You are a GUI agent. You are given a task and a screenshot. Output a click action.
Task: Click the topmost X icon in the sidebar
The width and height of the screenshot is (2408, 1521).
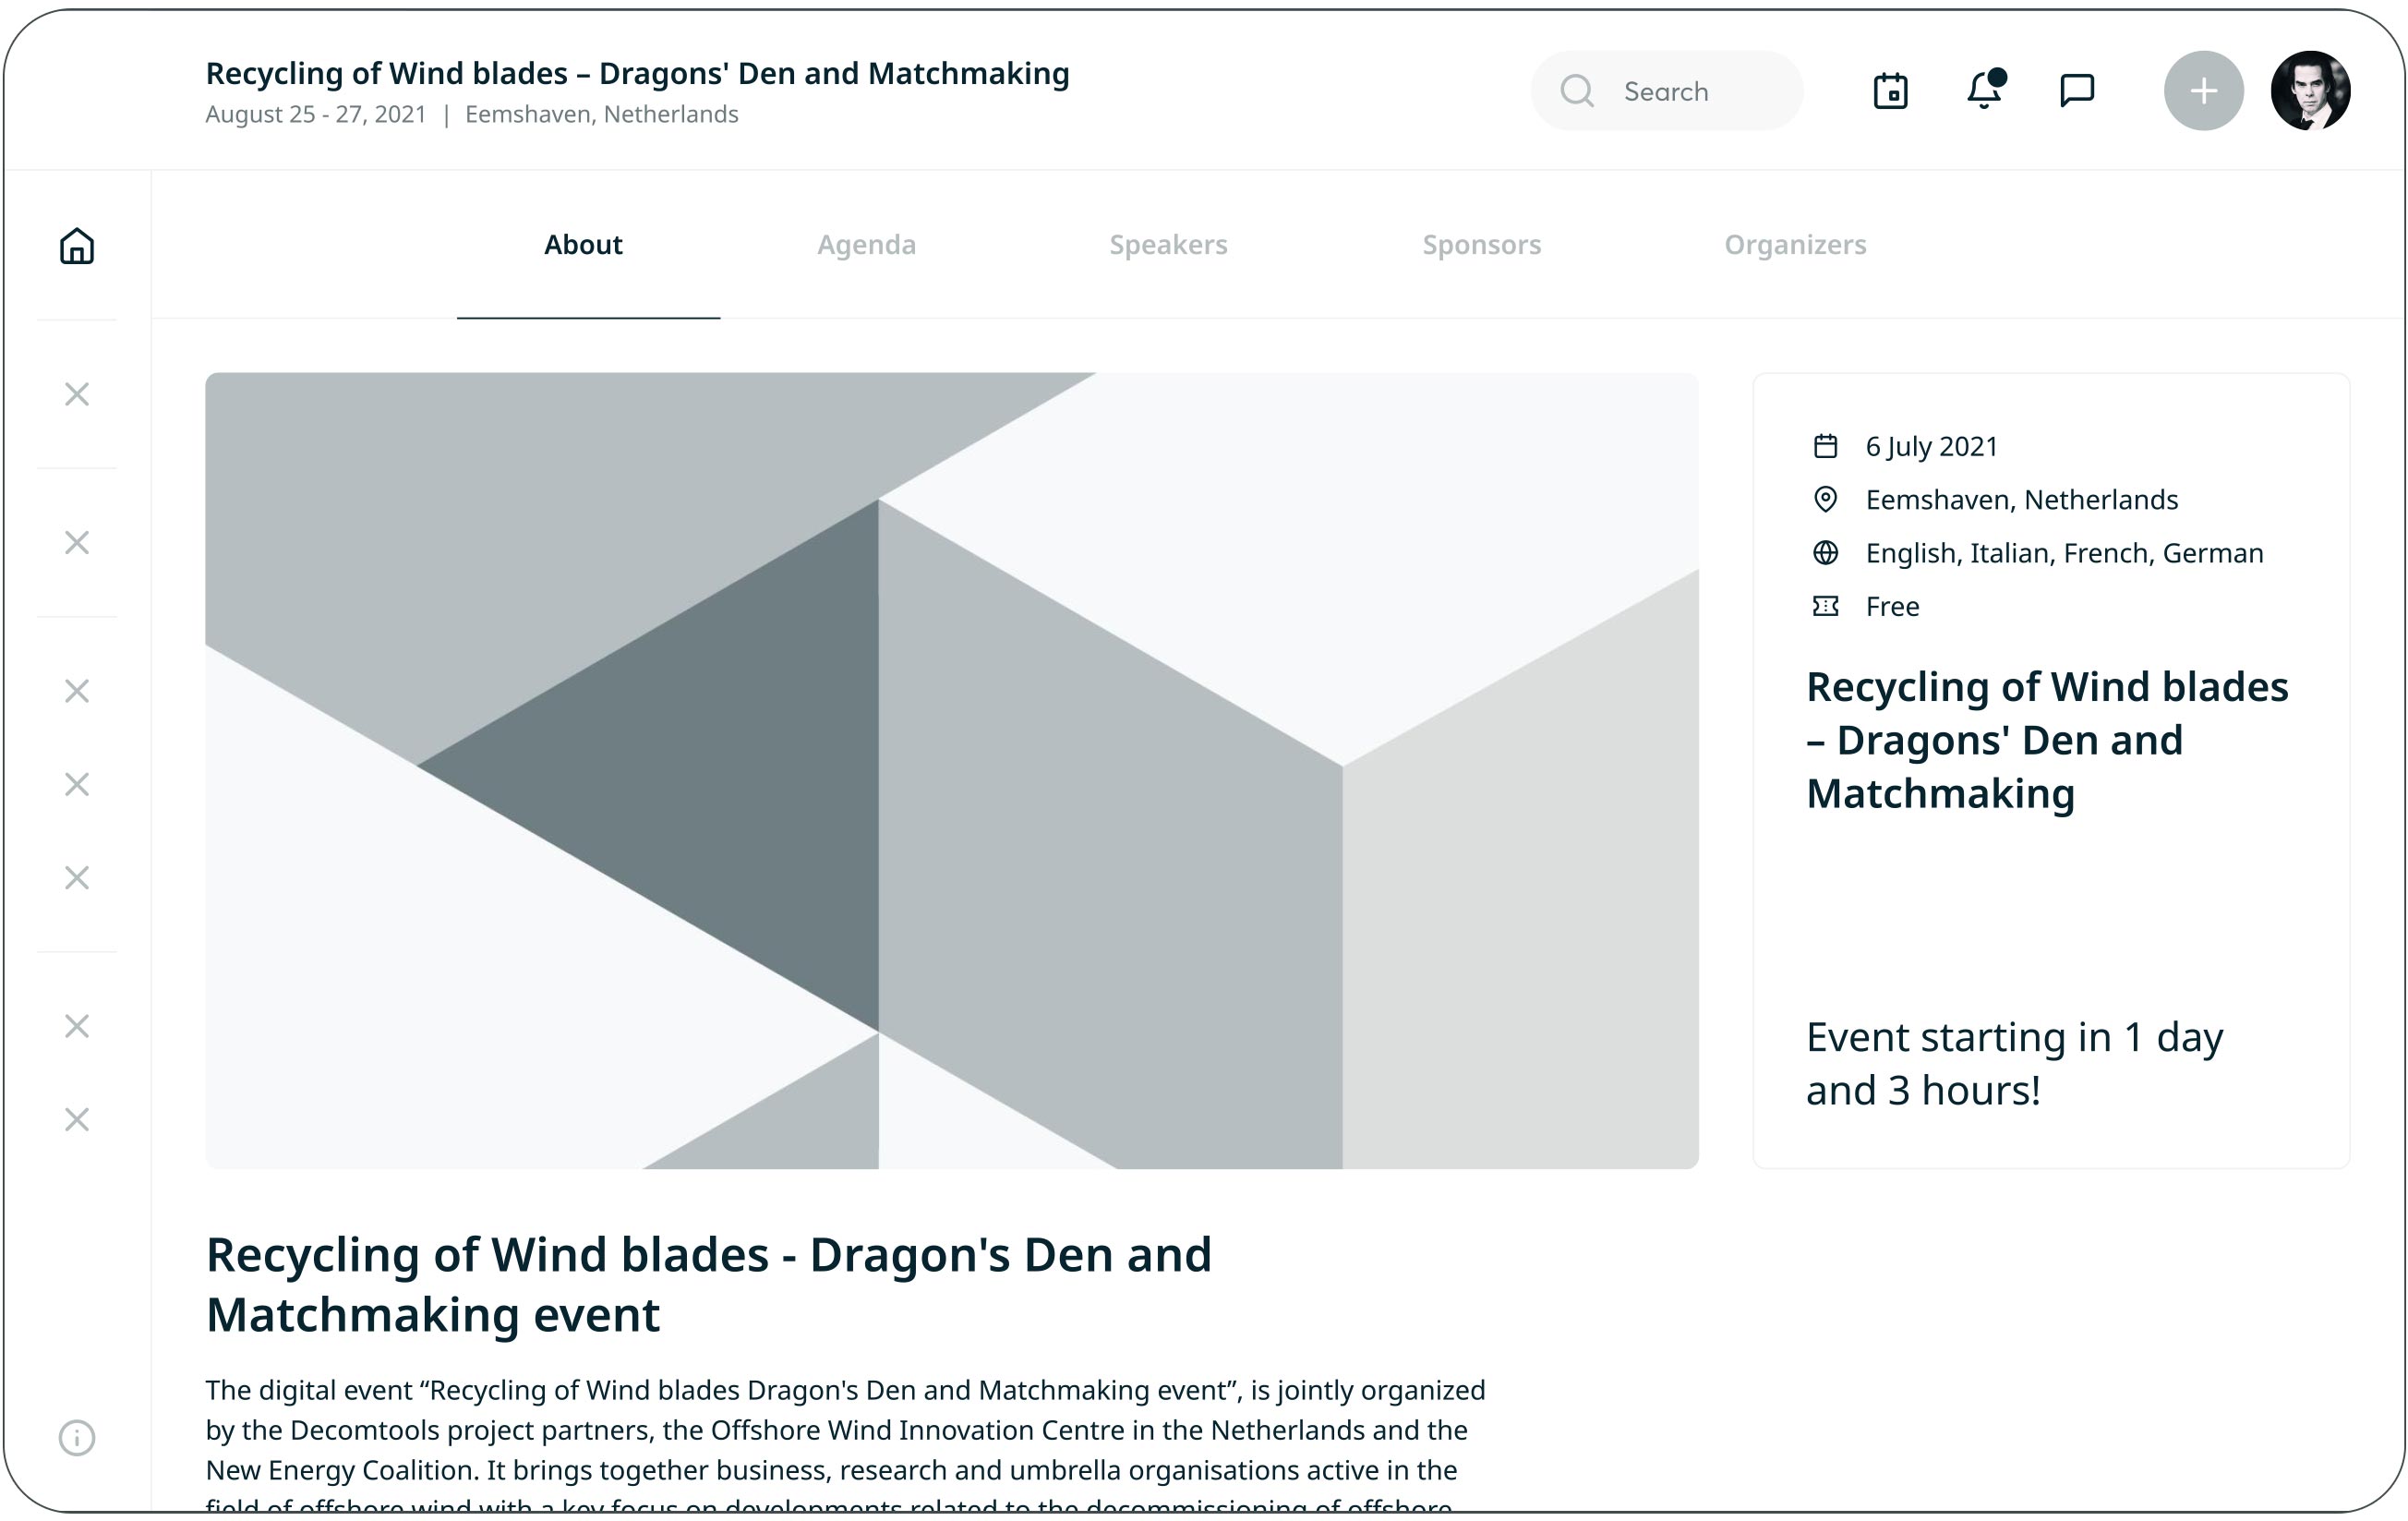pyautogui.click(x=77, y=394)
